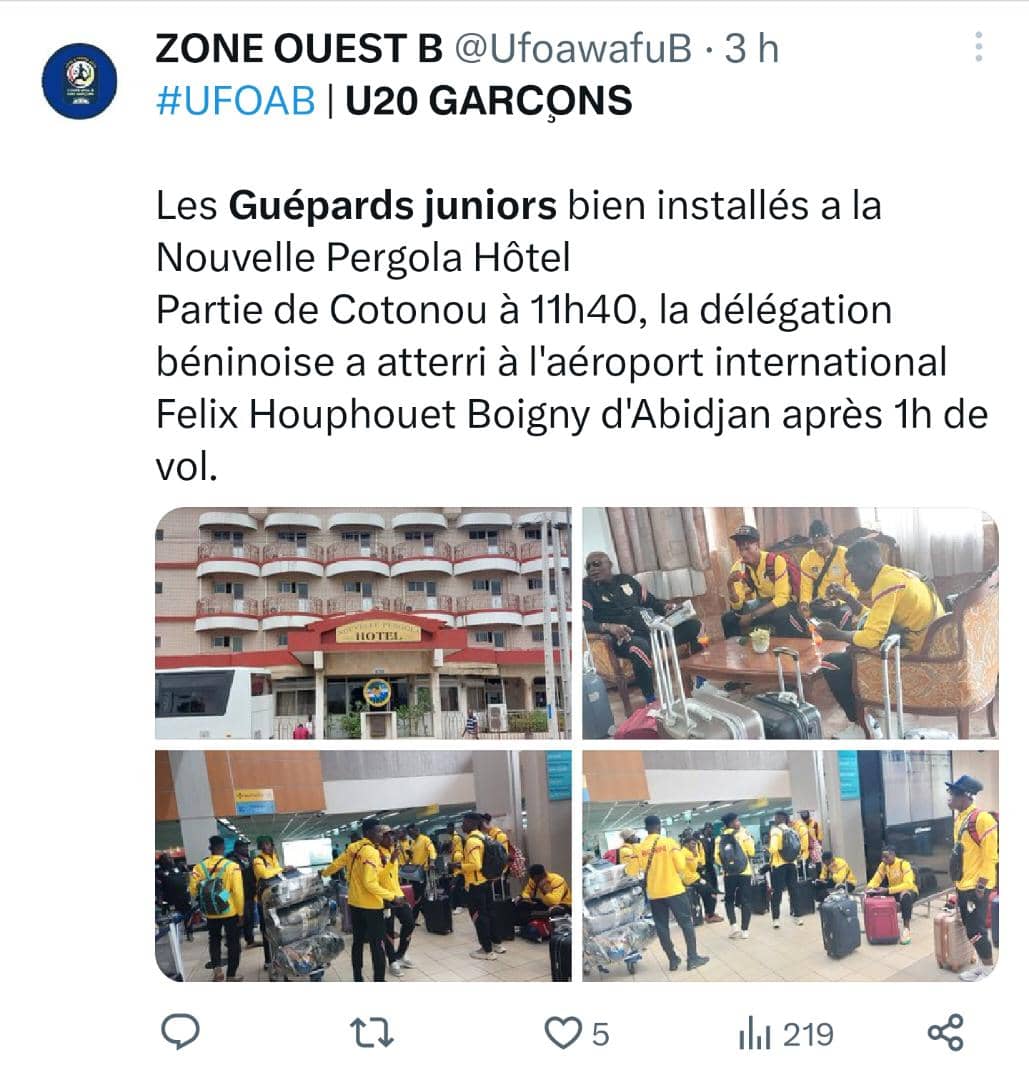The height and width of the screenshot is (1080, 1029).
Task: View analytics via the bar chart icon
Action: coord(755,1035)
